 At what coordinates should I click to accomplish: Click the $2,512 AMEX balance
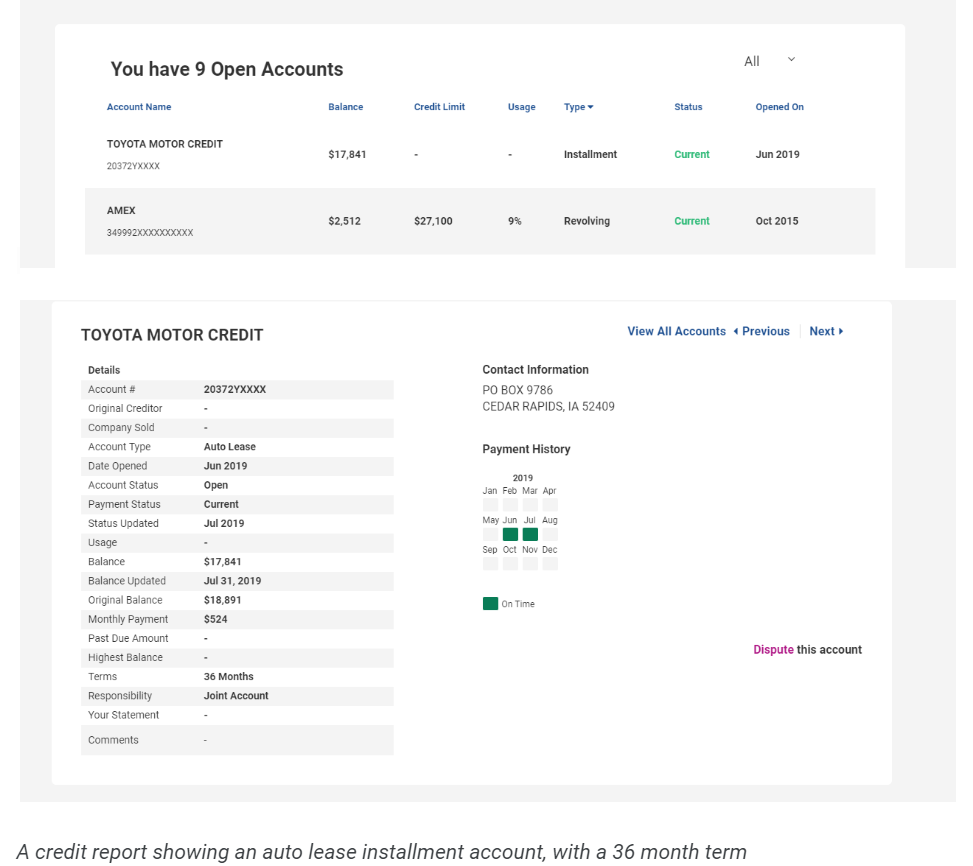pyautogui.click(x=344, y=221)
